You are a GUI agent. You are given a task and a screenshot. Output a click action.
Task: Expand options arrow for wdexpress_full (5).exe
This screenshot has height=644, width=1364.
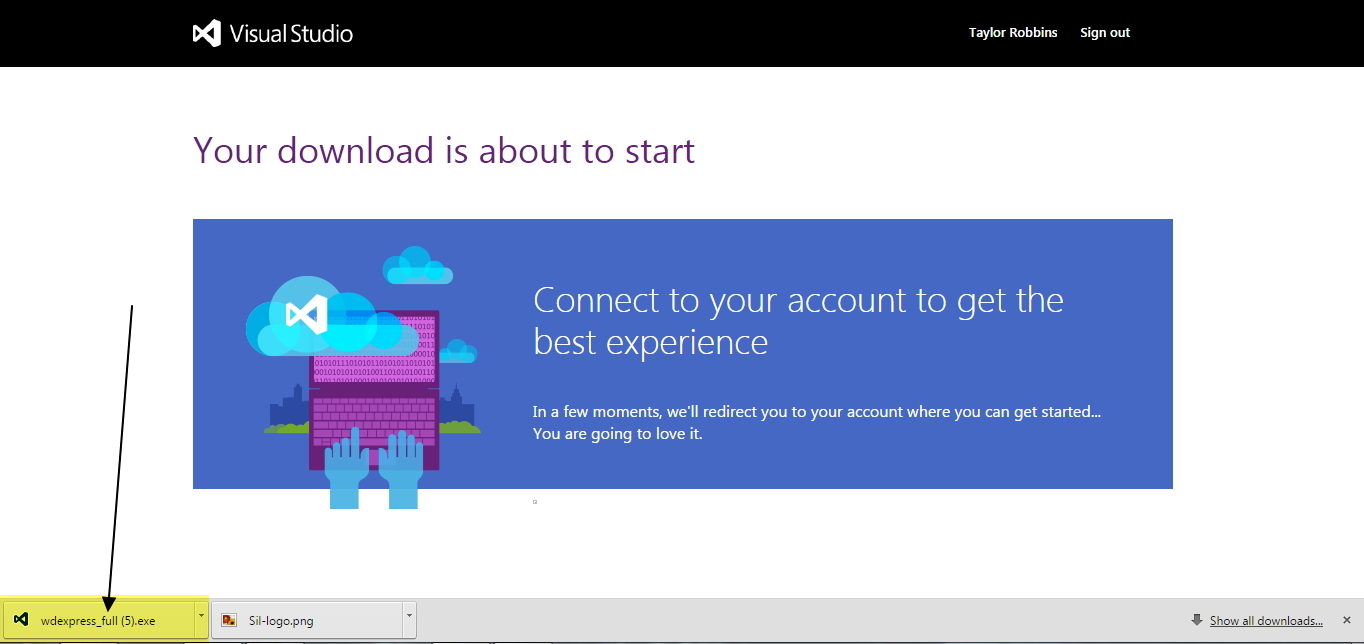201,620
